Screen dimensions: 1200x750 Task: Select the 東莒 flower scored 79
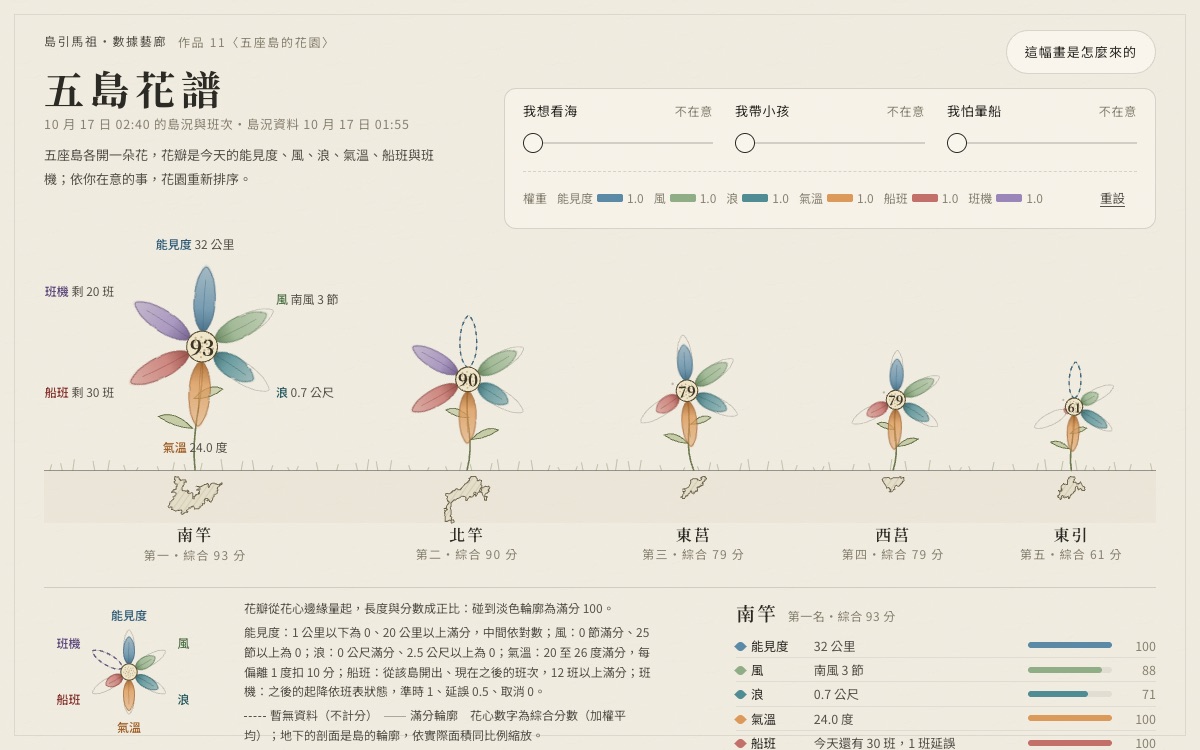[686, 390]
